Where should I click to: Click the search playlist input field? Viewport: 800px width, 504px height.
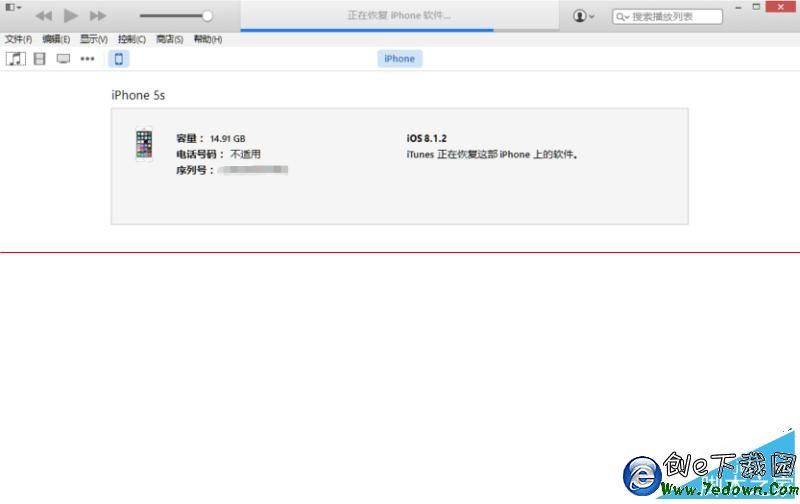point(667,17)
